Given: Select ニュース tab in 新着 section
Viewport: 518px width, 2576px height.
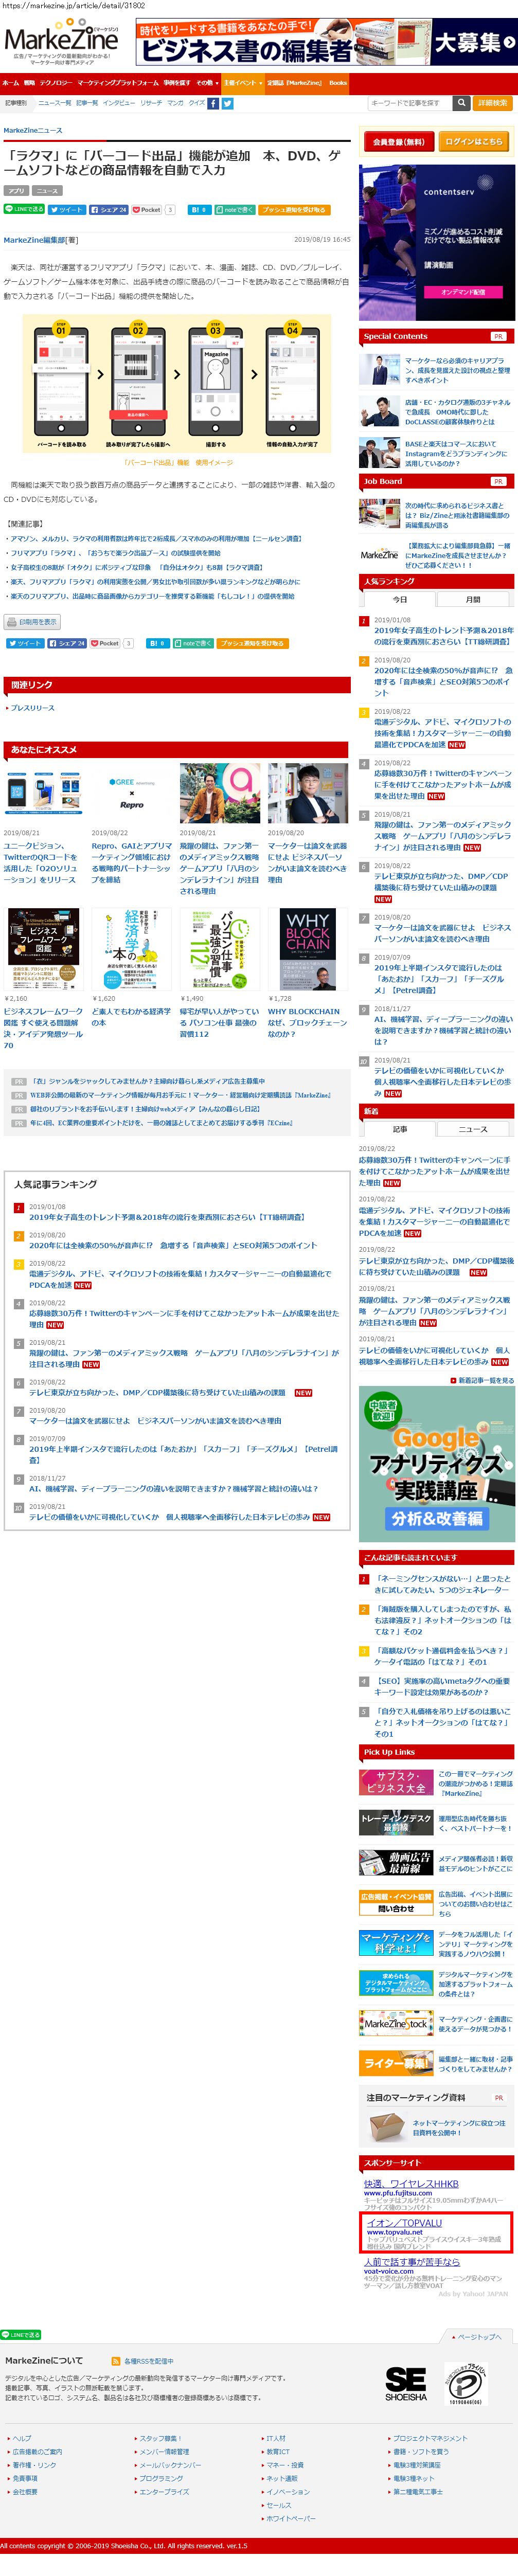Looking at the screenshot, I should coord(473,1129).
